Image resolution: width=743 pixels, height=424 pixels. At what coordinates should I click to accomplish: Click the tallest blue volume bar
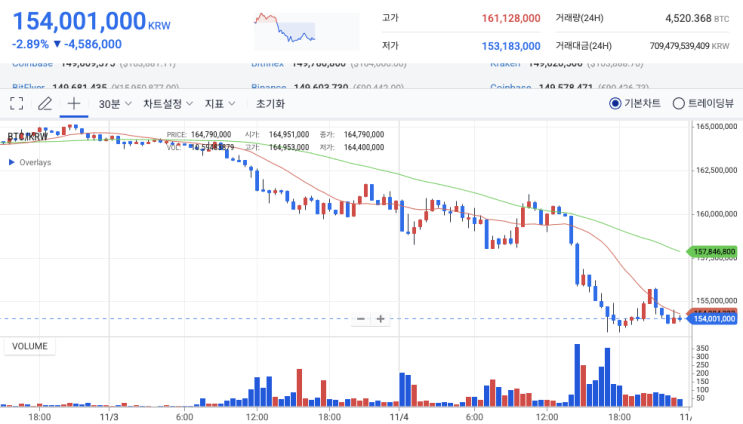(577, 375)
